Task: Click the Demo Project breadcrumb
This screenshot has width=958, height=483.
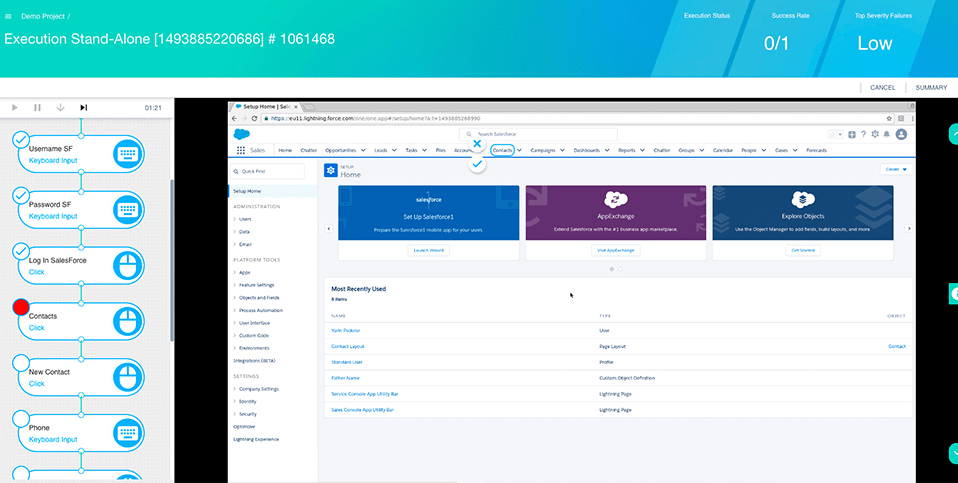Action: (x=43, y=16)
